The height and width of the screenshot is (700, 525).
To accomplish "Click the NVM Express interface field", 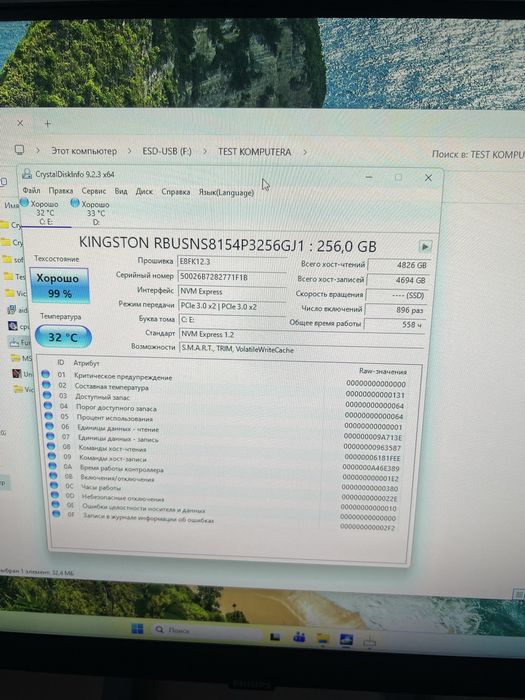I will (232, 292).
